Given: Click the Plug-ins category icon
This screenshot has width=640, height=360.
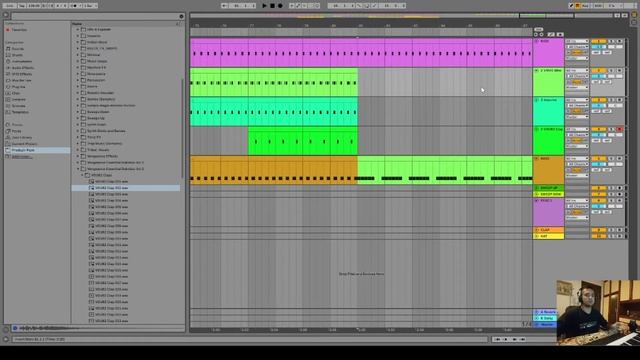Looking at the screenshot, I should click(8, 87).
